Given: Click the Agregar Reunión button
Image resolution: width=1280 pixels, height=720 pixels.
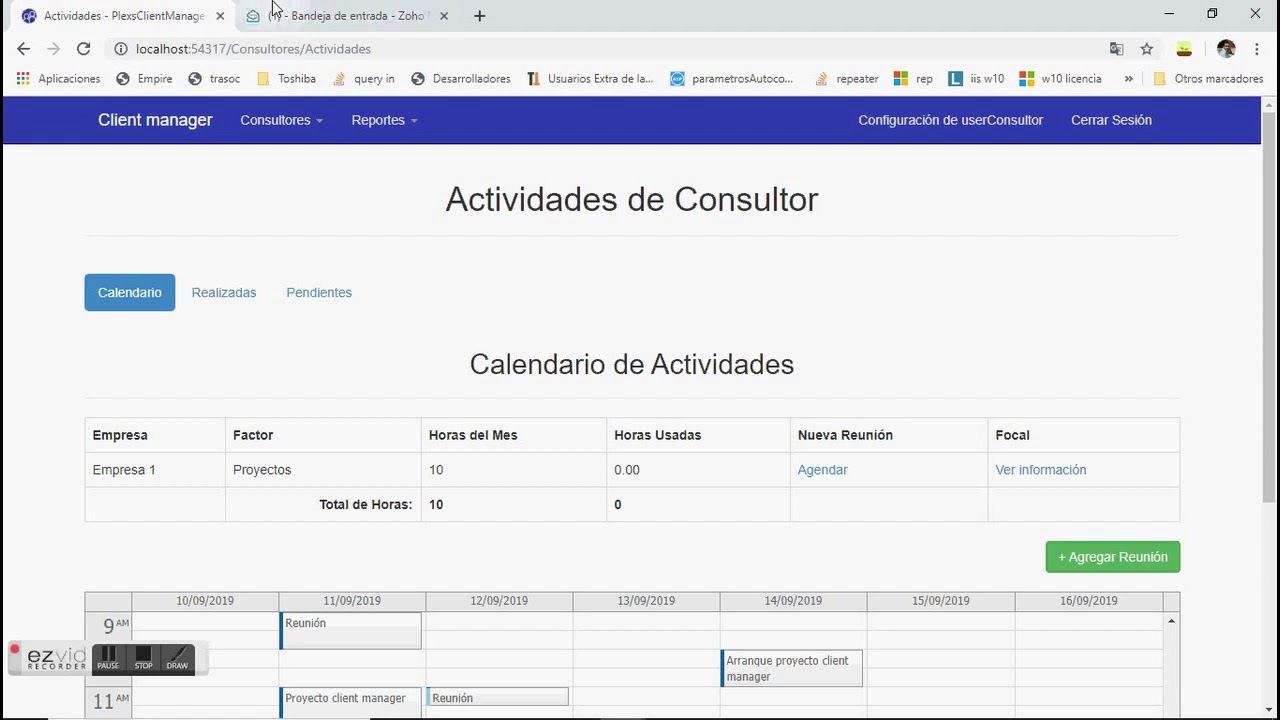Looking at the screenshot, I should coord(1113,557).
